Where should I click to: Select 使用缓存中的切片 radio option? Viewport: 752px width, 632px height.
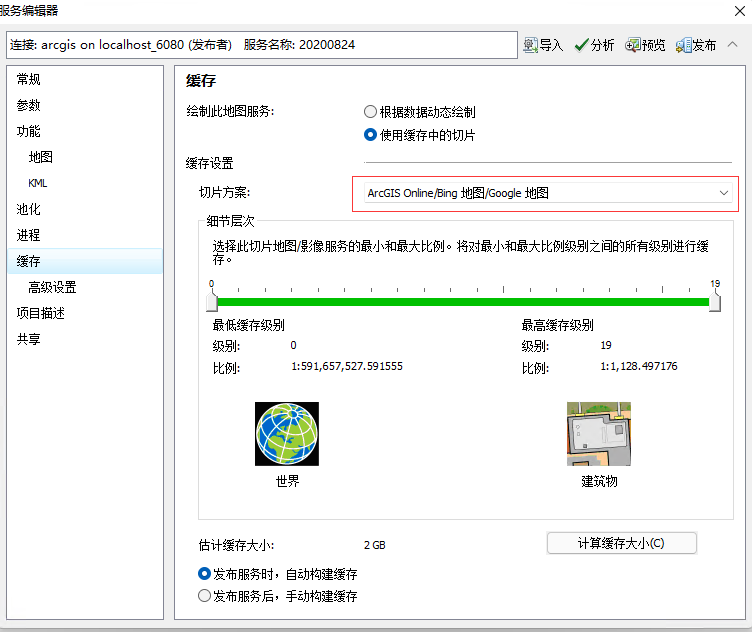(371, 135)
